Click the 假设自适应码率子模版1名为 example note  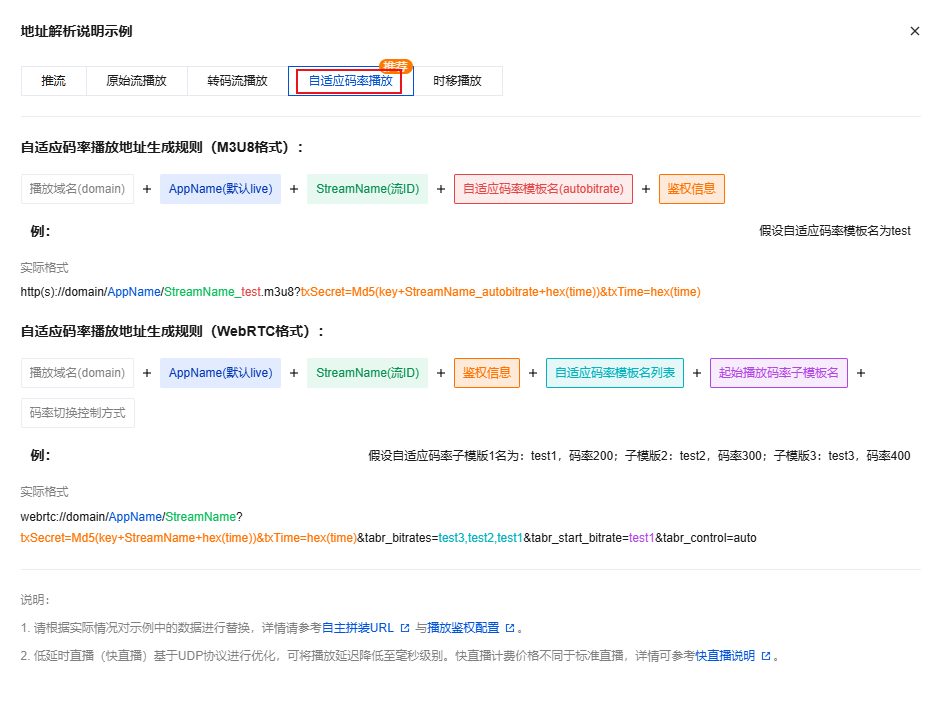(639, 456)
